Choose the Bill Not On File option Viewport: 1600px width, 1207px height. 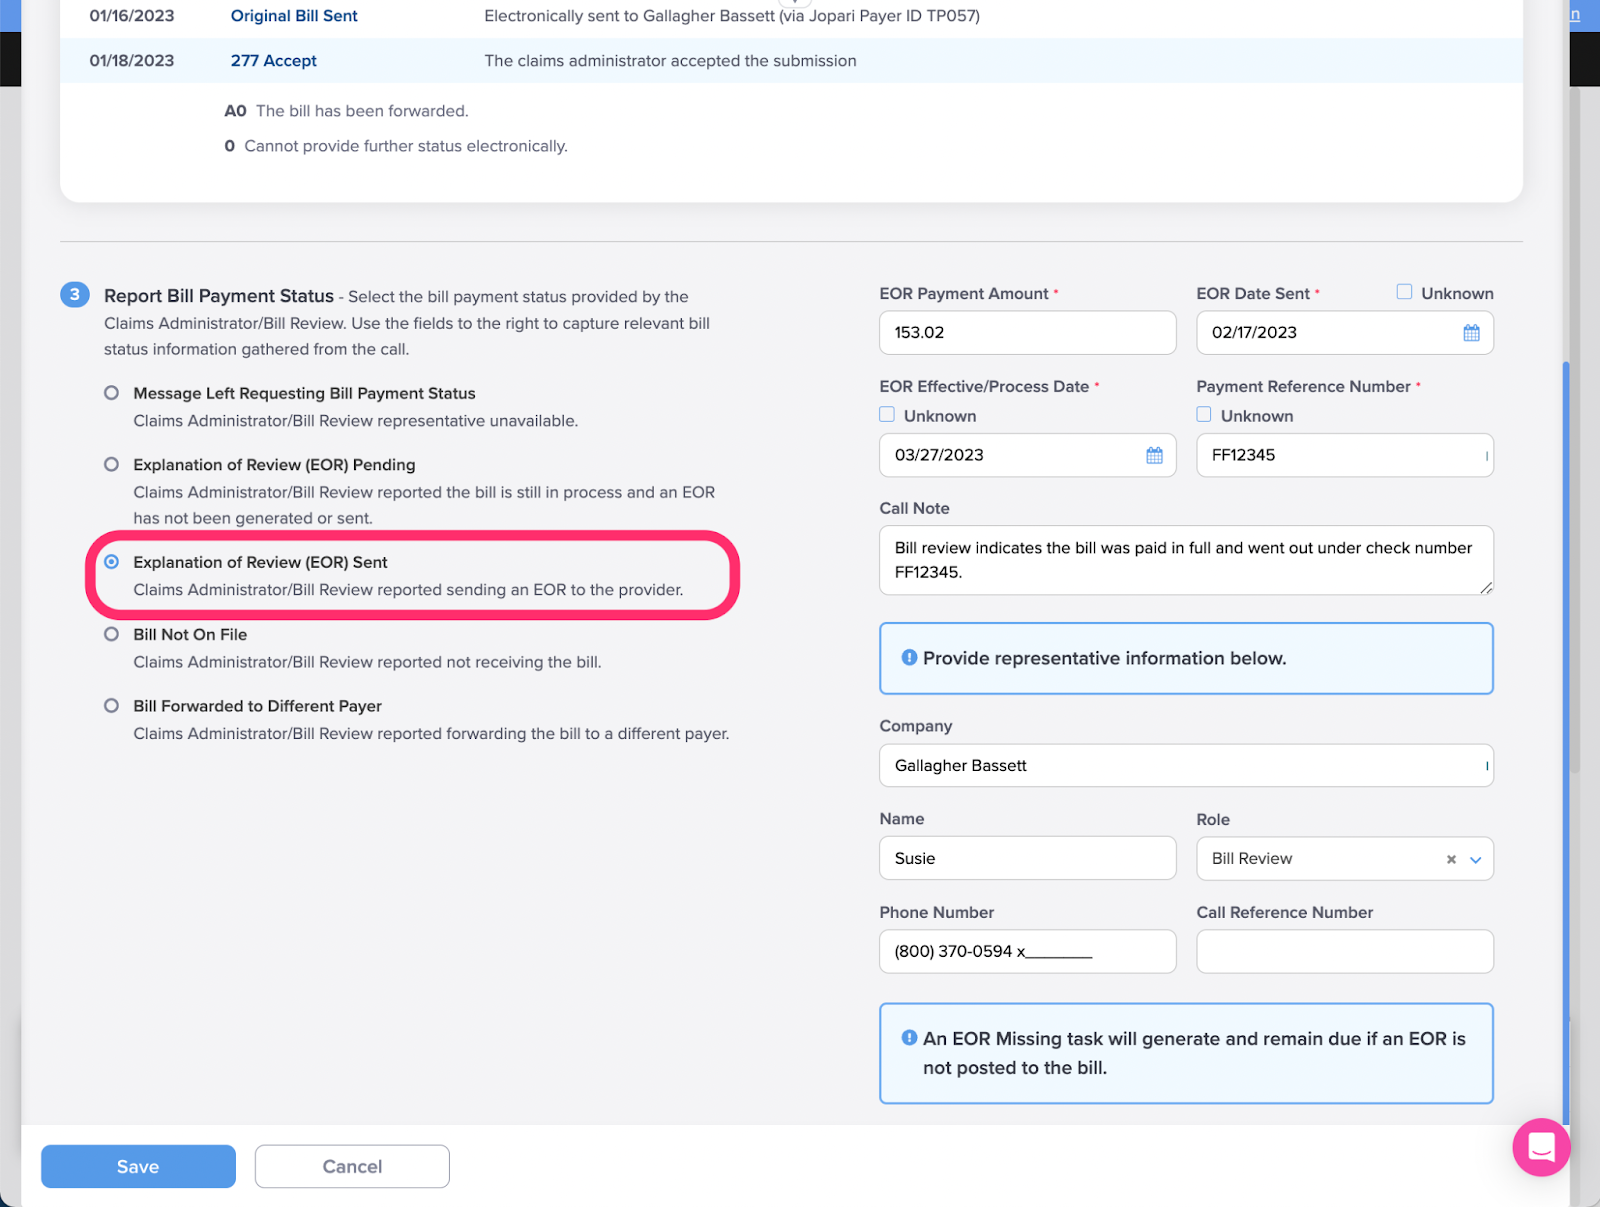[112, 634]
